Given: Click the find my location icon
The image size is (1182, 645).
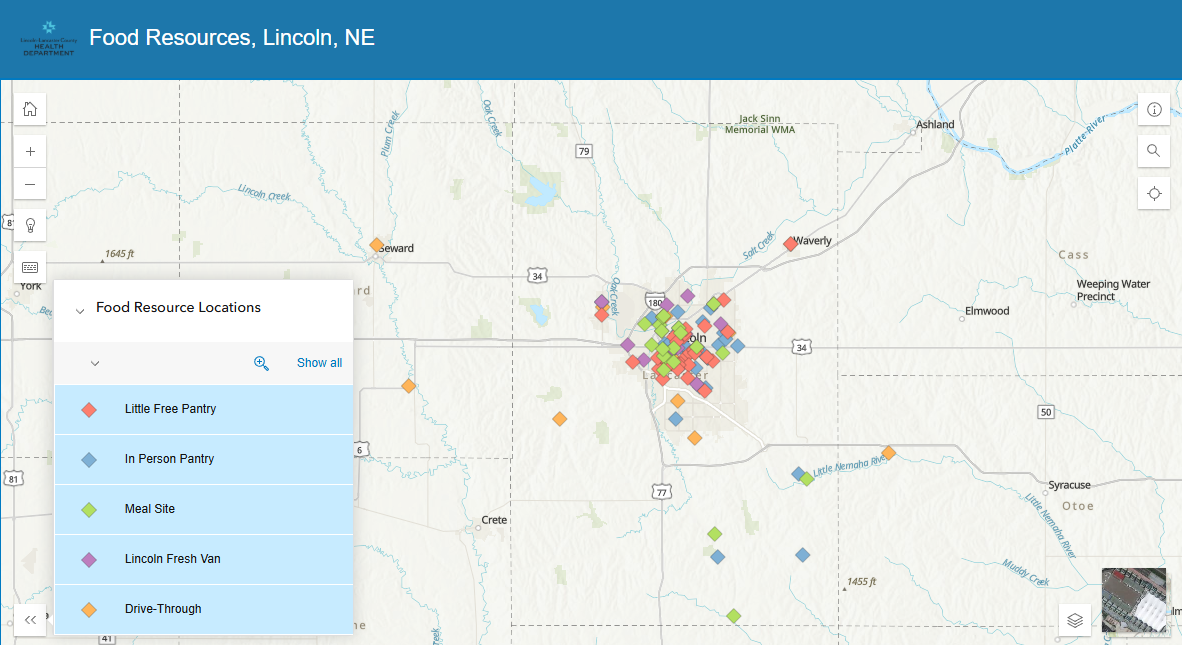Looking at the screenshot, I should 1154,193.
